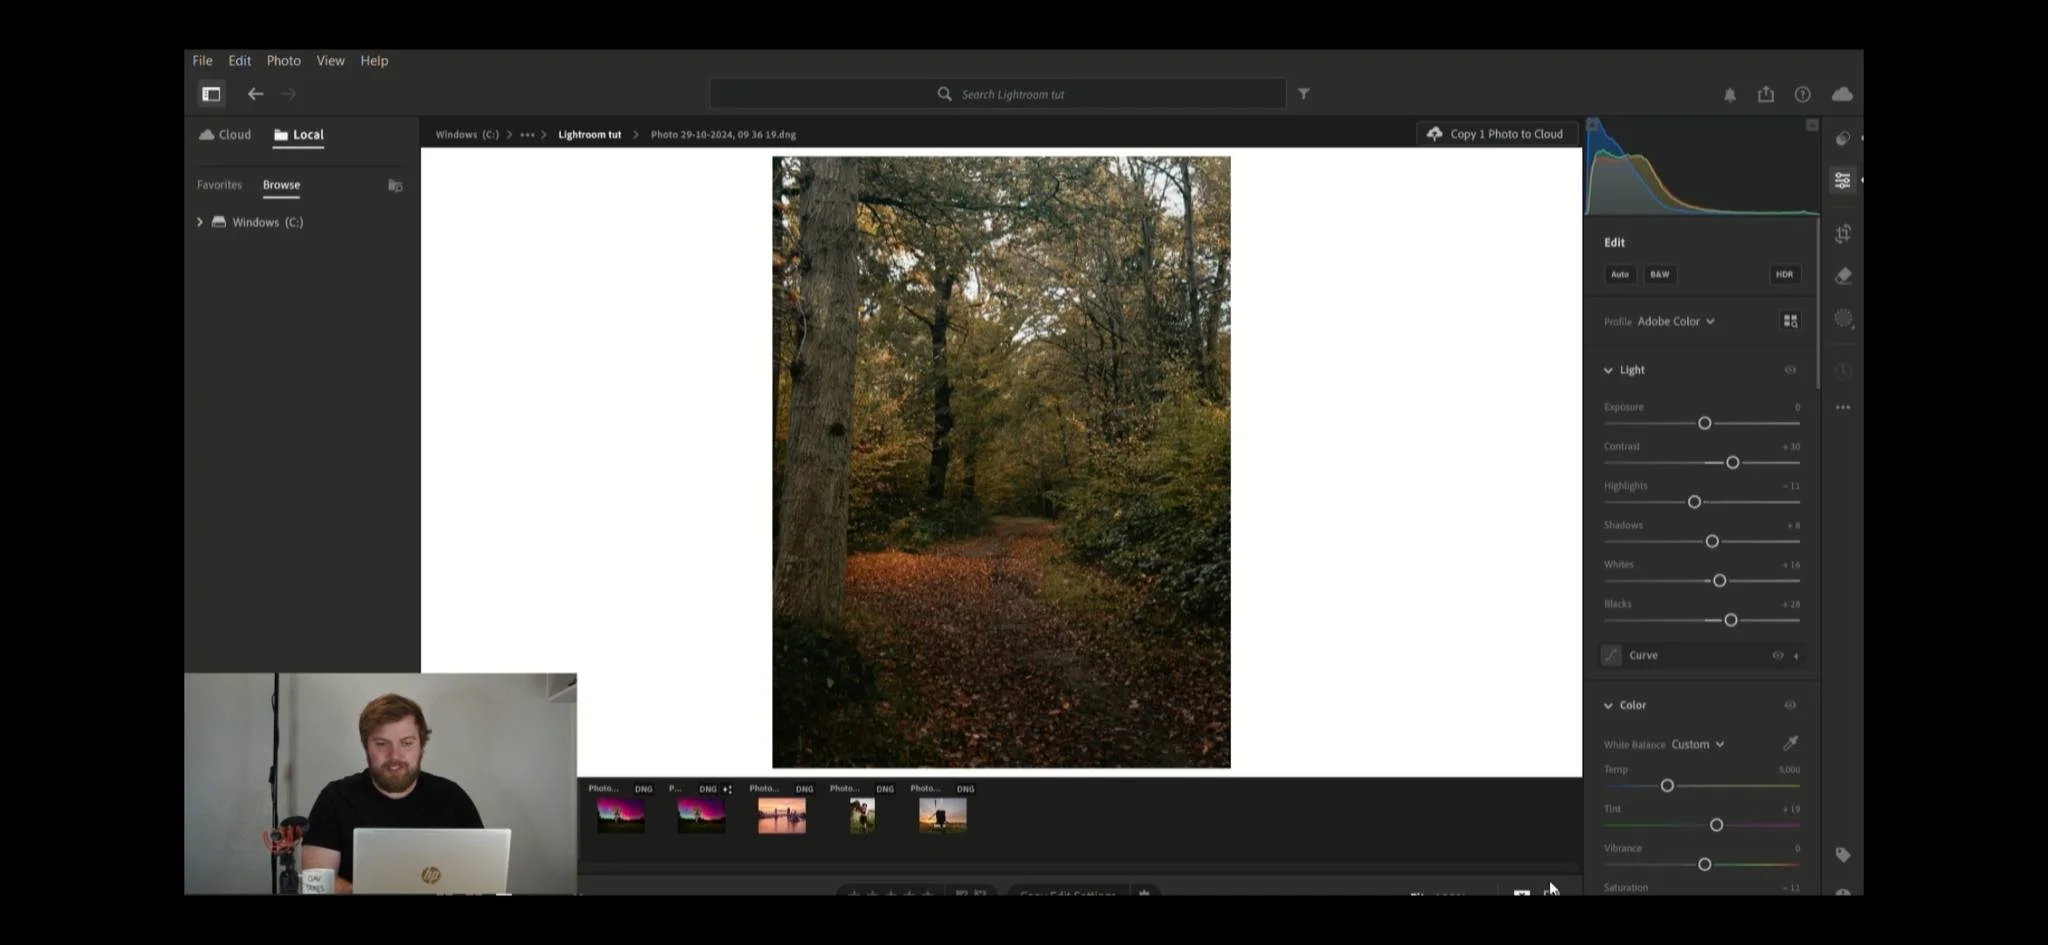2048x945 pixels.
Task: Go back with the left arrow
Action: click(x=256, y=94)
